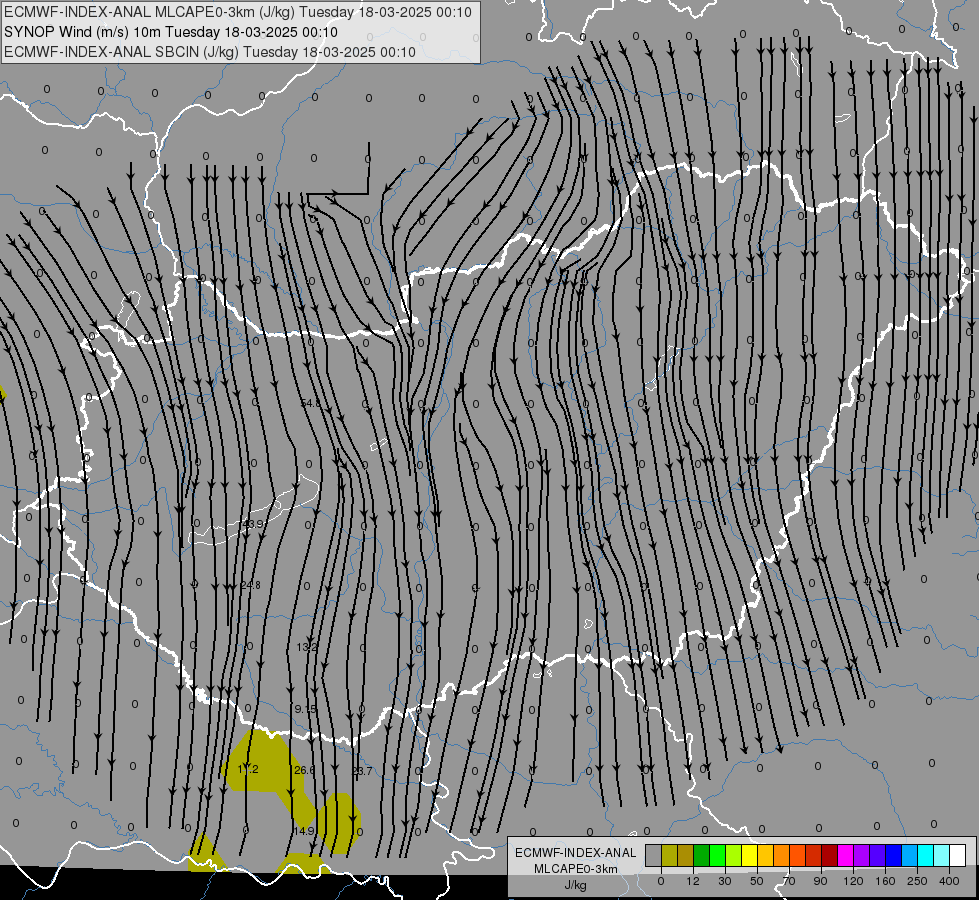Click the 12 tick label on legend
This screenshot has width=979, height=900.
pos(693,881)
